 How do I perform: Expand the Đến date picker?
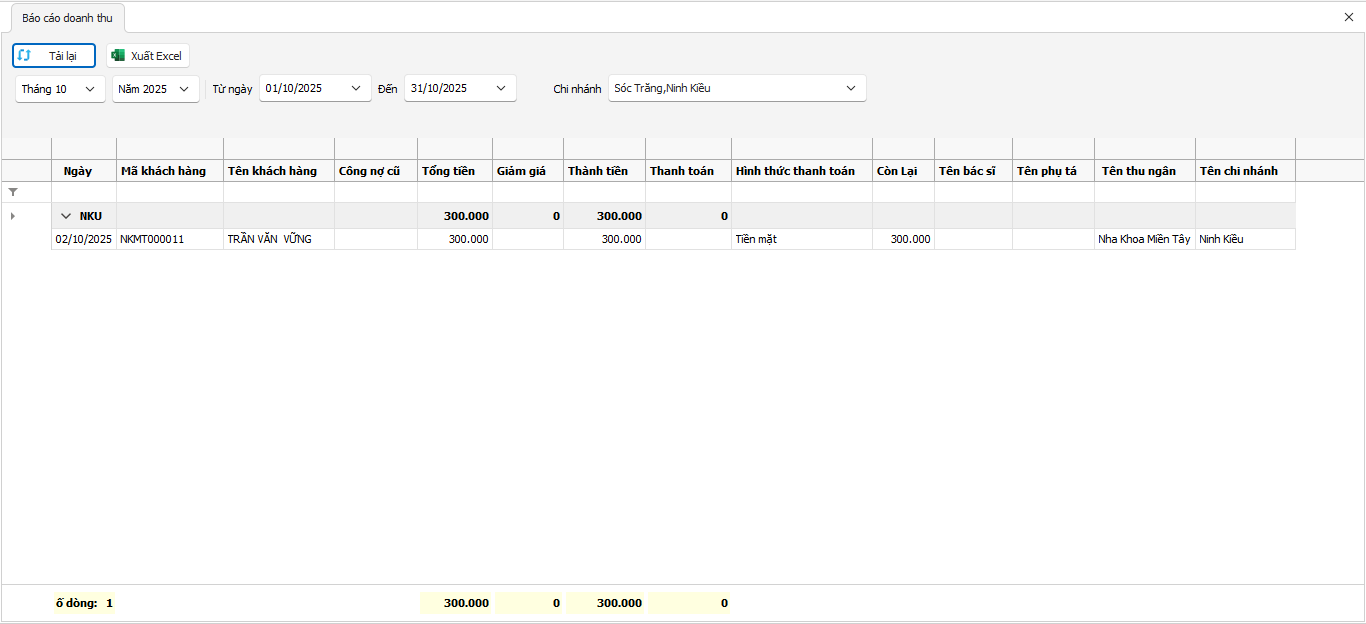pos(501,89)
